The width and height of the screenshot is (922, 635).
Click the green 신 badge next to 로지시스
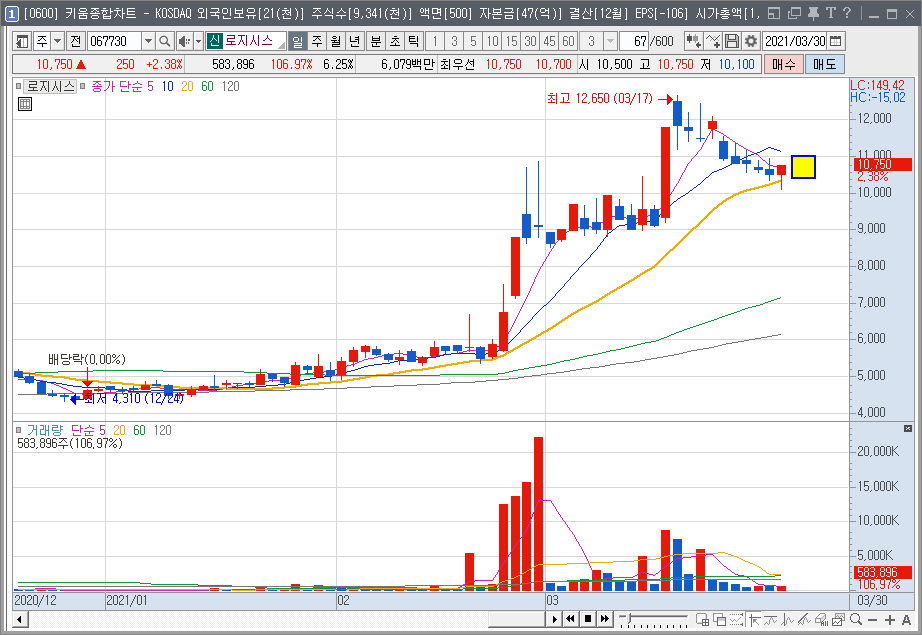(214, 41)
